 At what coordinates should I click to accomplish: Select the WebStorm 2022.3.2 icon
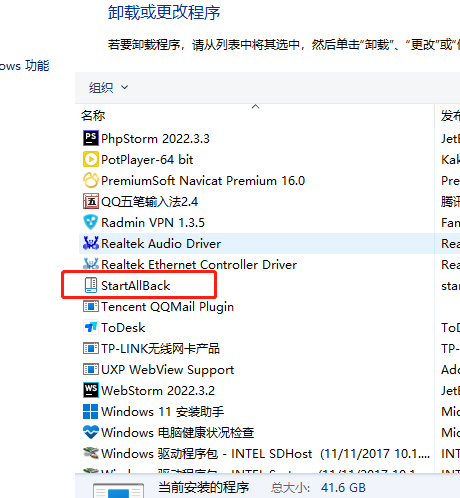click(x=91, y=390)
